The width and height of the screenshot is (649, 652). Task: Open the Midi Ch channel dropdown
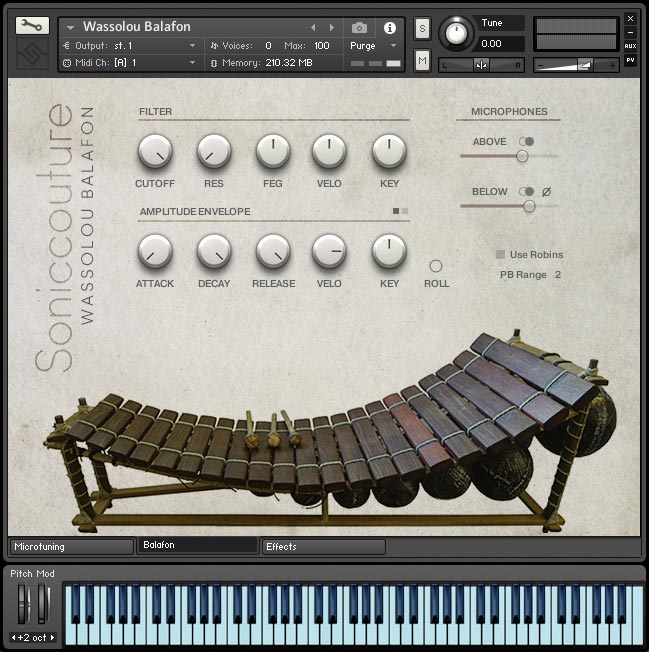pyautogui.click(x=130, y=62)
